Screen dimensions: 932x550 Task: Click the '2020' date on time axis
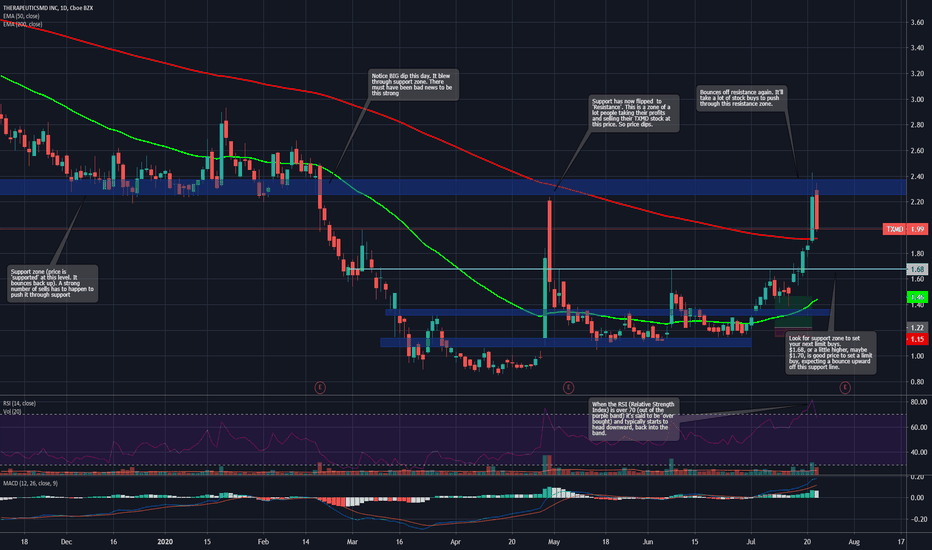(x=165, y=542)
